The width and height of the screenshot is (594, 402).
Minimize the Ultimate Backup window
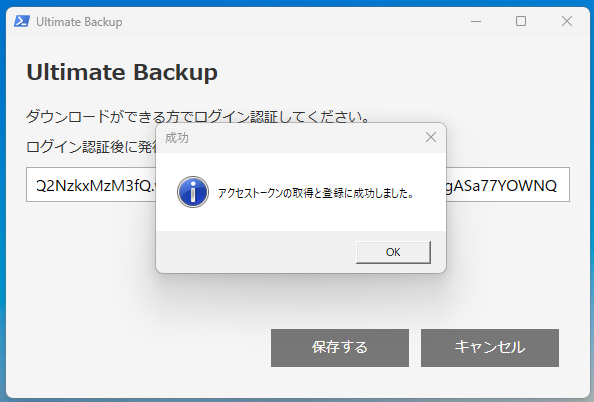pos(476,21)
